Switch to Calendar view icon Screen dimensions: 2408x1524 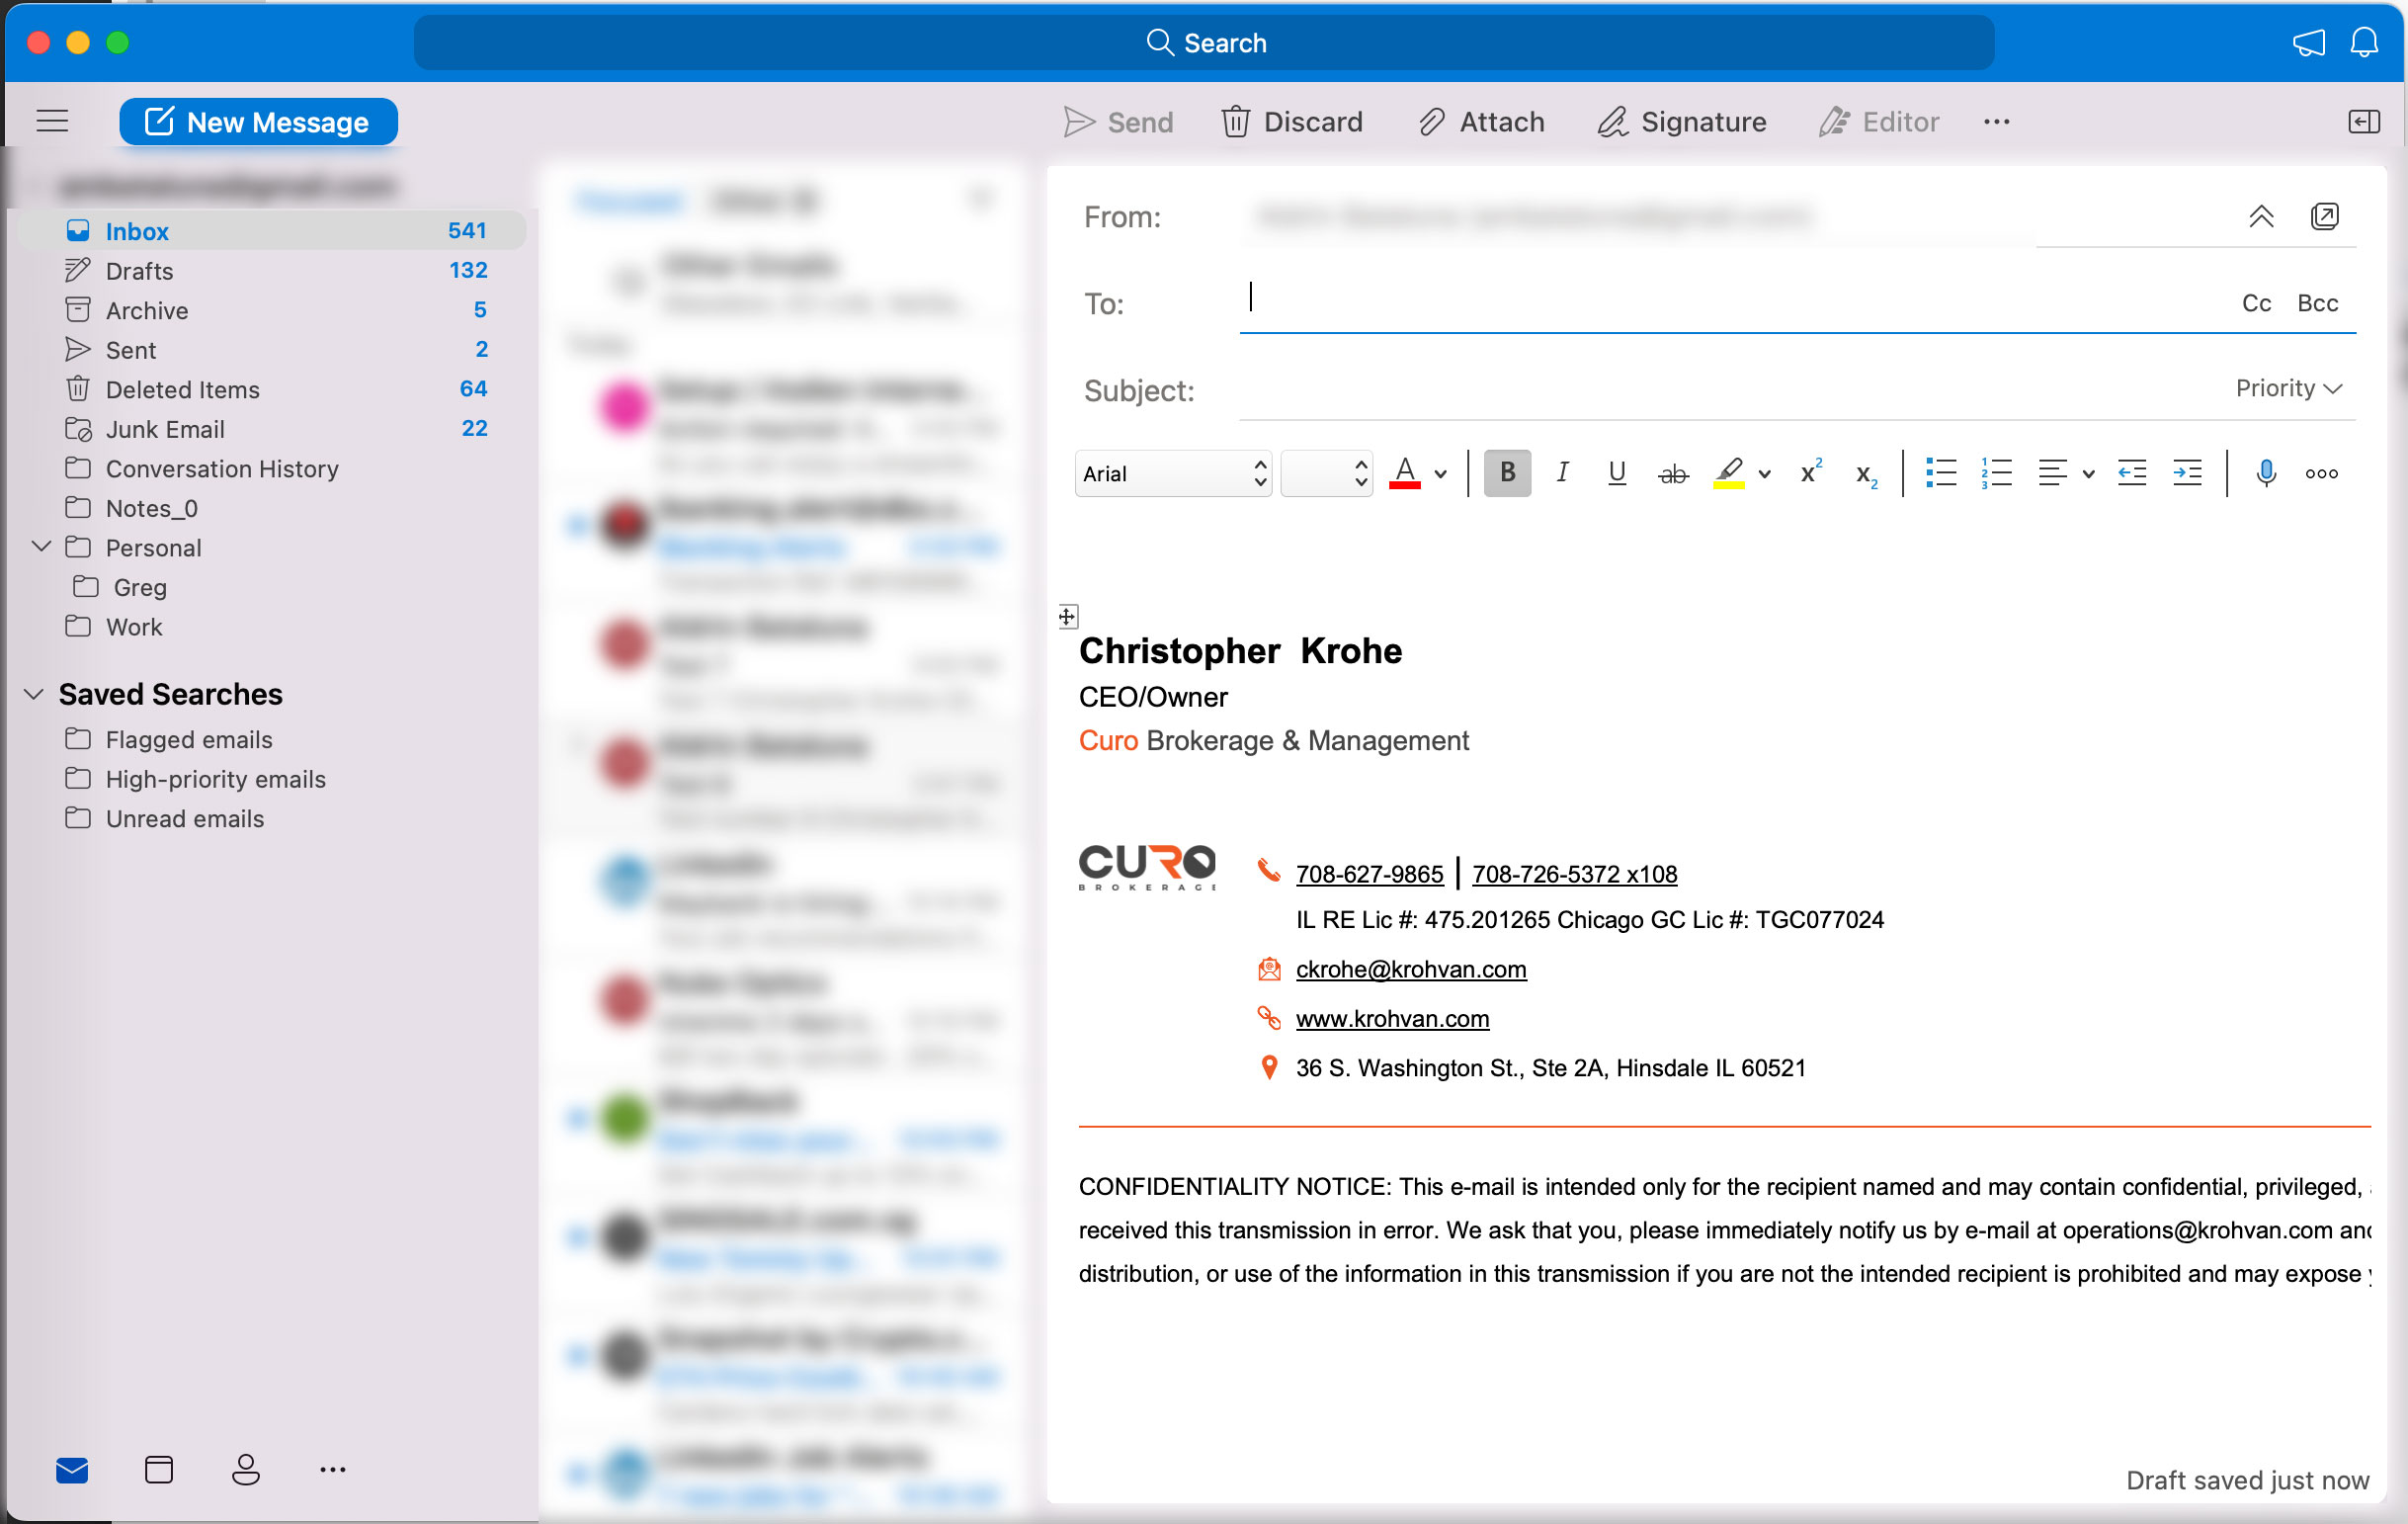159,1468
